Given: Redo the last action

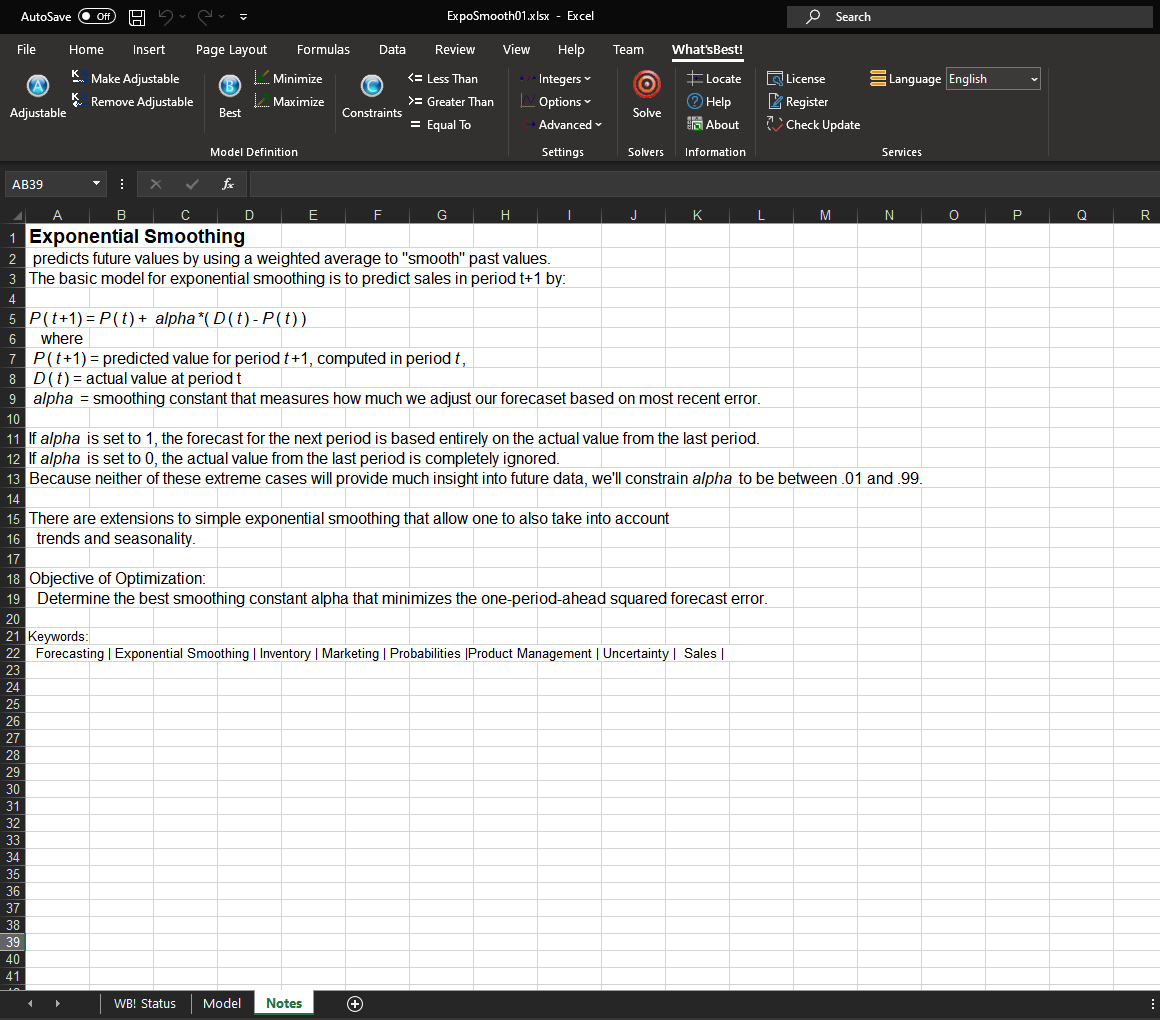Looking at the screenshot, I should pyautogui.click(x=205, y=16).
